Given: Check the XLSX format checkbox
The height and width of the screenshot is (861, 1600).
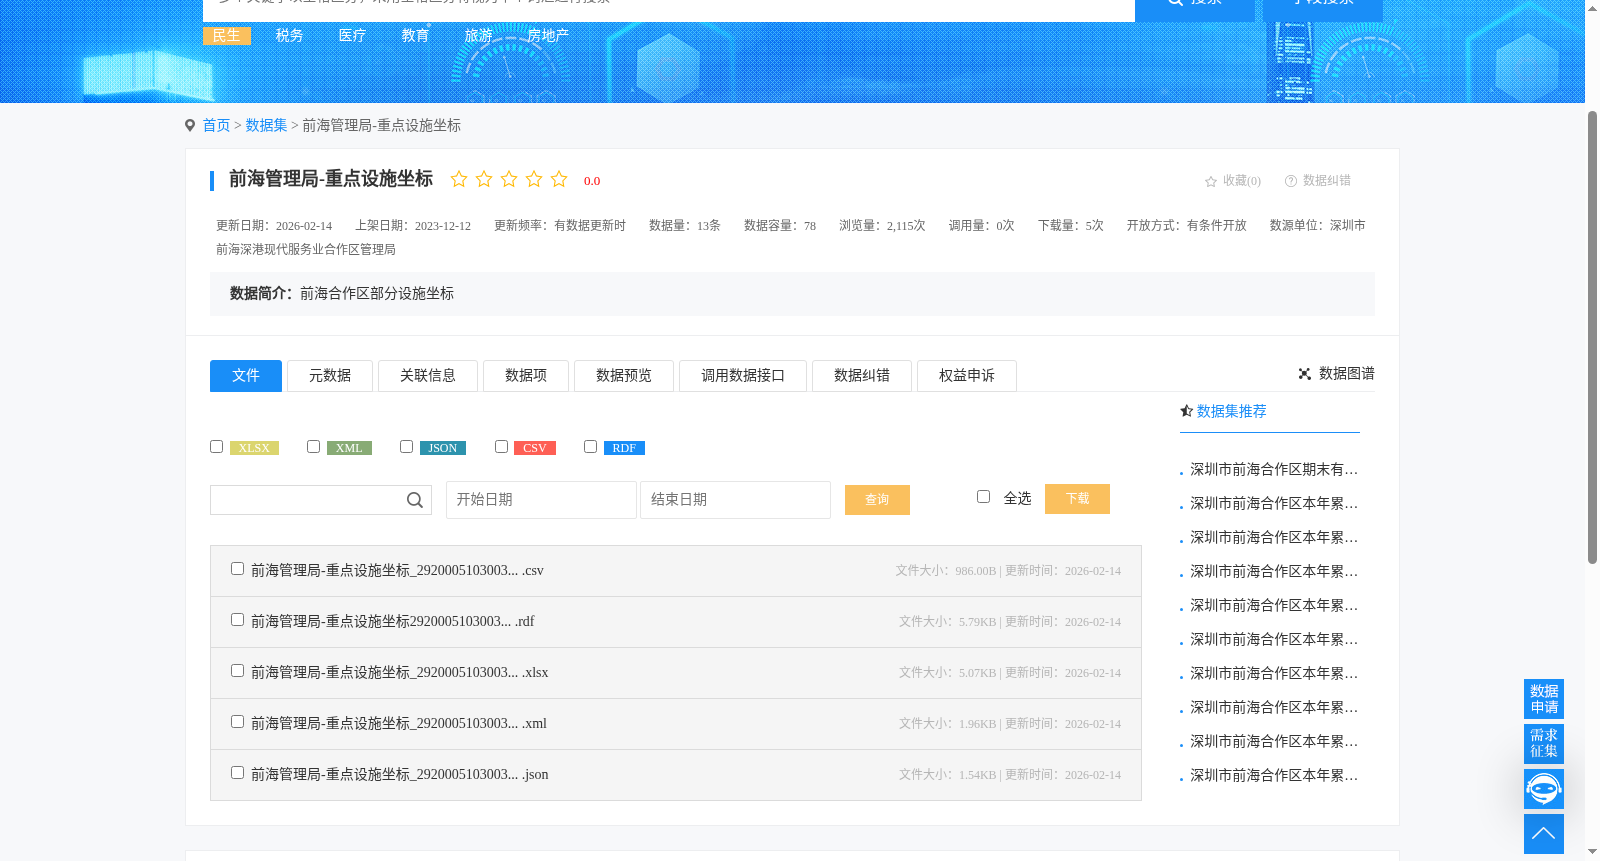Looking at the screenshot, I should point(216,447).
